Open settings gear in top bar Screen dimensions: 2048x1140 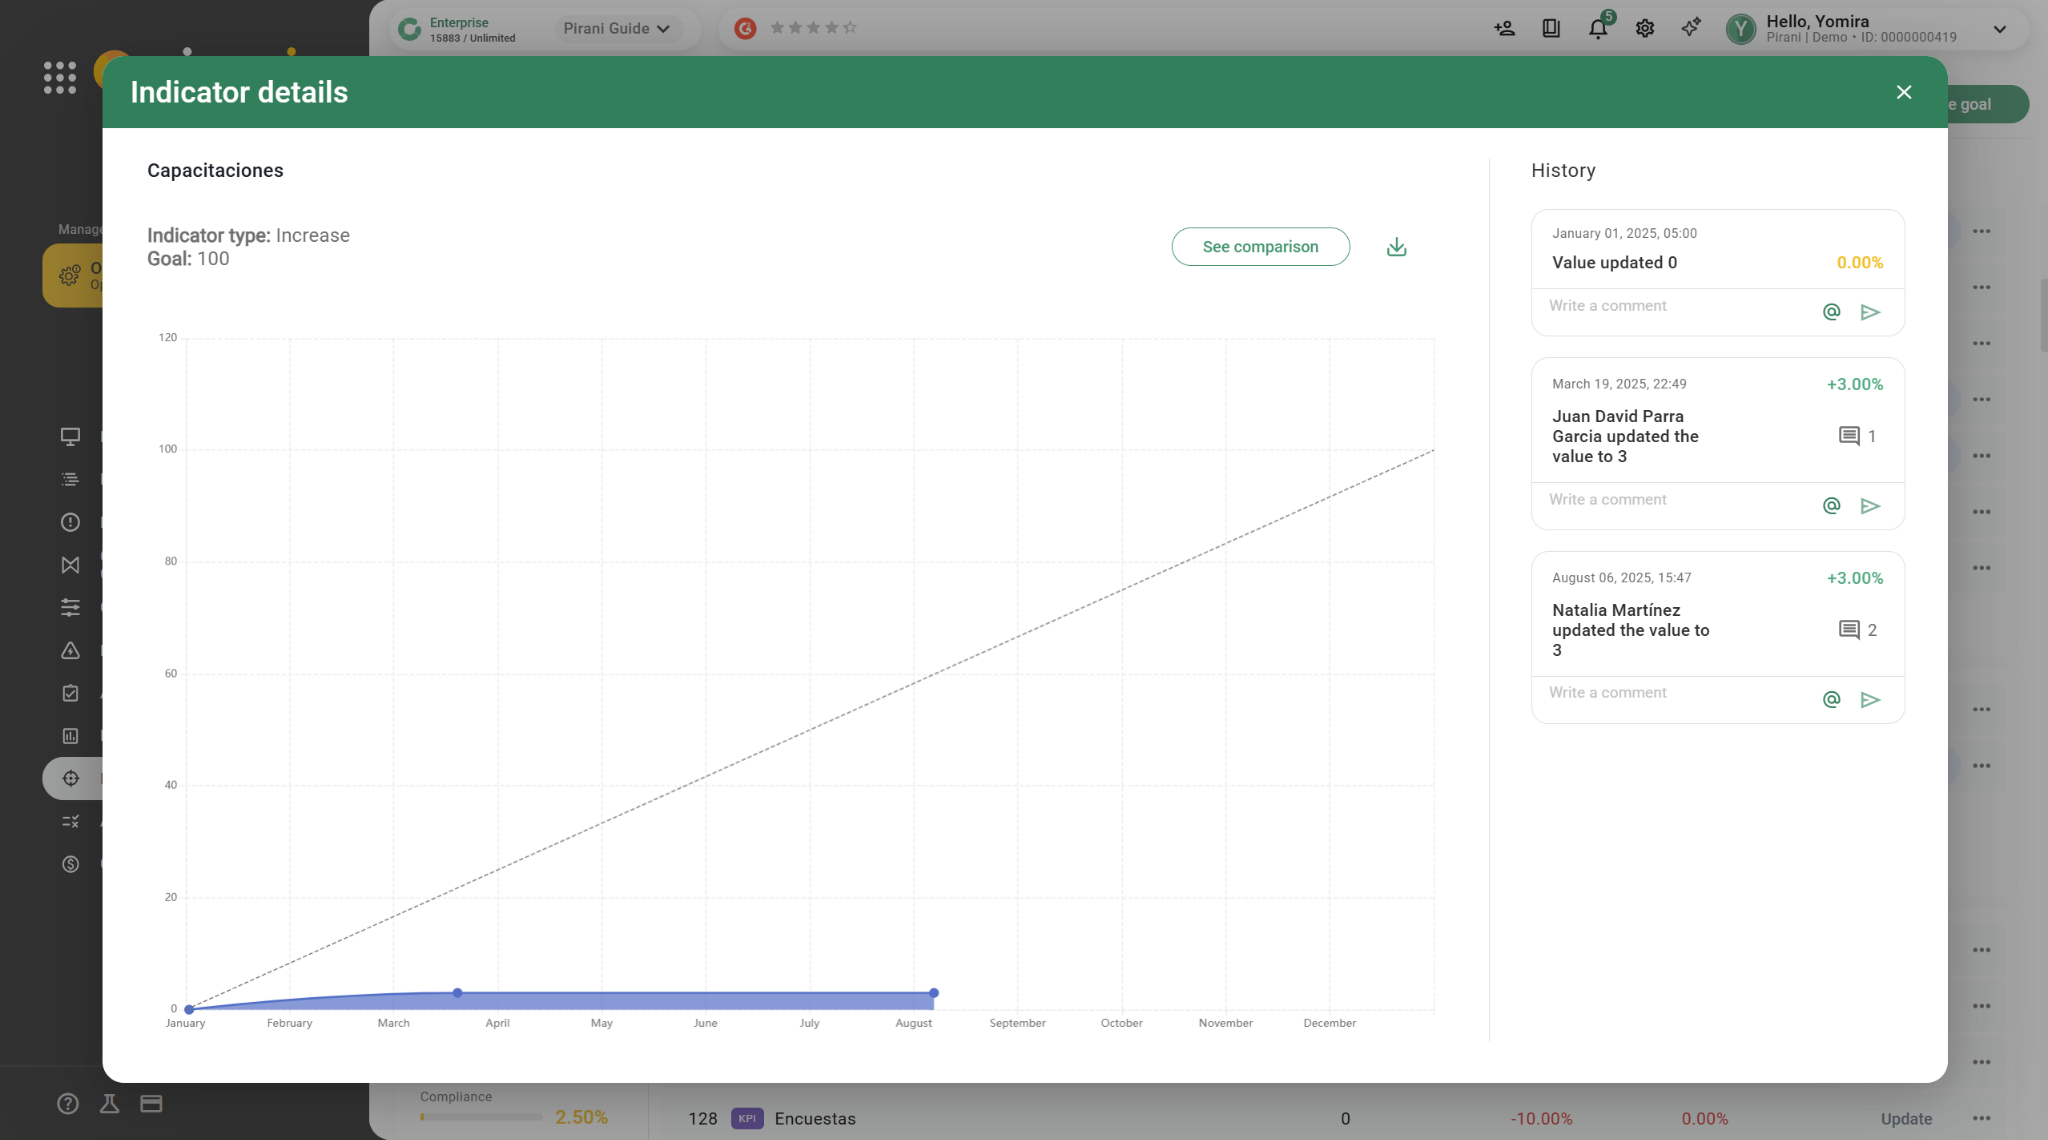tap(1644, 29)
